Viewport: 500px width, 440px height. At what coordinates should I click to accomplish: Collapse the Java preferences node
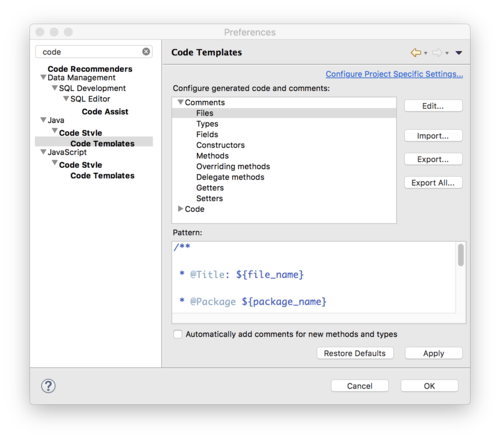point(43,120)
